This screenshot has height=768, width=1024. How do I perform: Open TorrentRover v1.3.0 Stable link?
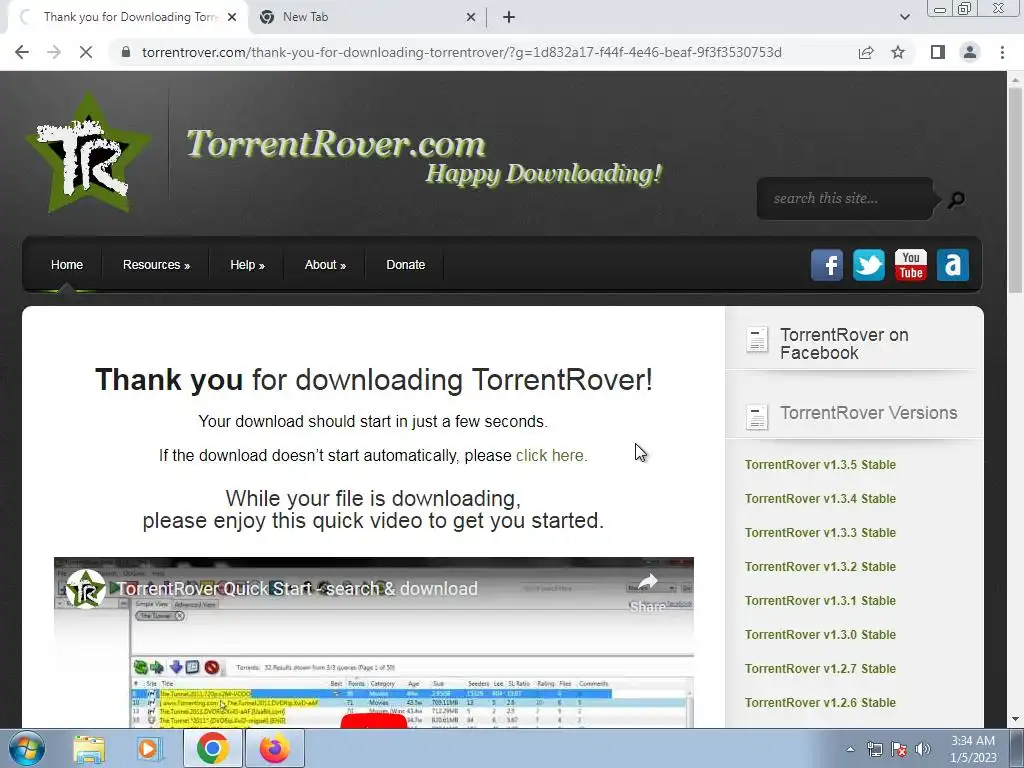point(820,635)
